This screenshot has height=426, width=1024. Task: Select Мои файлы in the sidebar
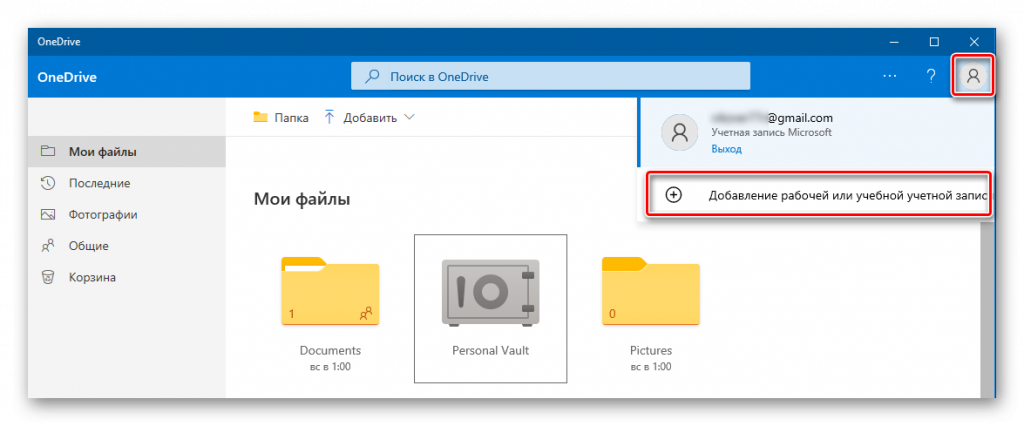(102, 152)
